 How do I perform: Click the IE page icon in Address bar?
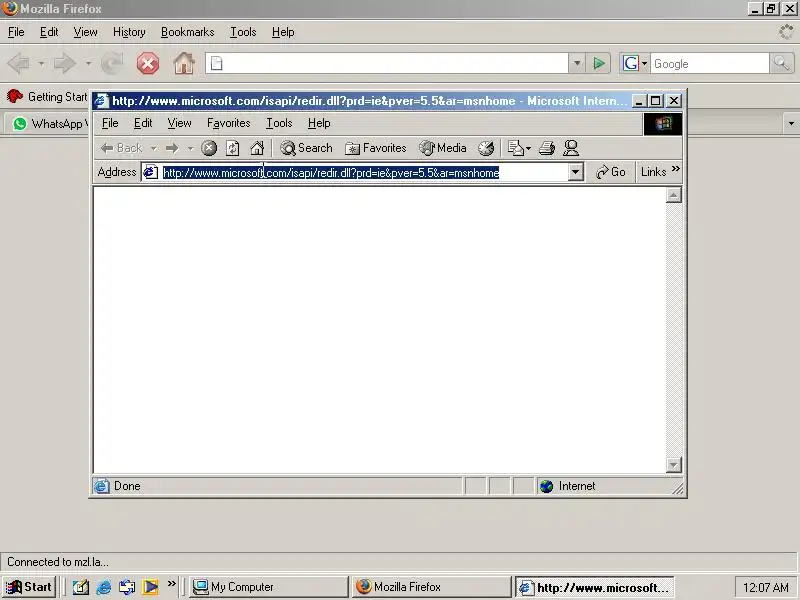151,172
